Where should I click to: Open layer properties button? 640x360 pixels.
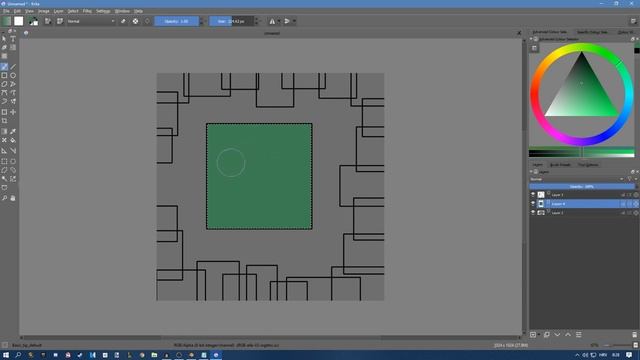(x=578, y=335)
